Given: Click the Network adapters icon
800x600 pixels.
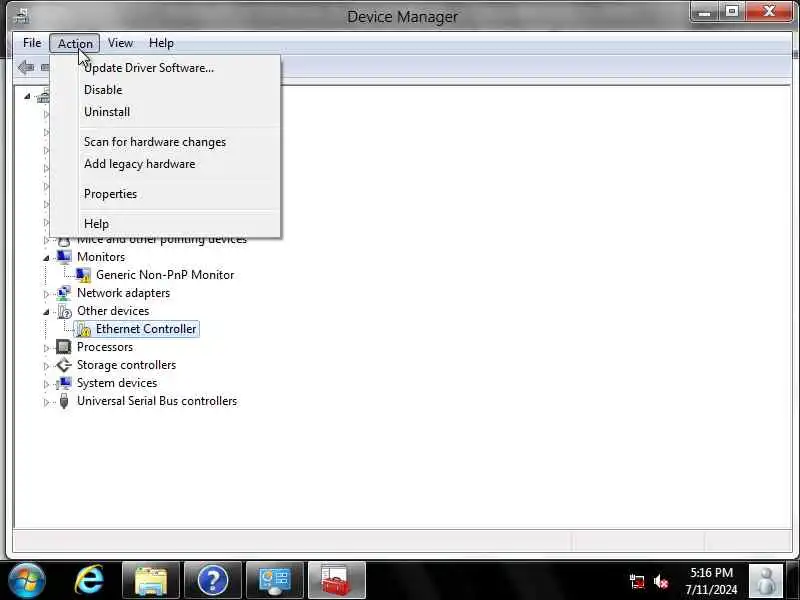Looking at the screenshot, I should pos(64,293).
